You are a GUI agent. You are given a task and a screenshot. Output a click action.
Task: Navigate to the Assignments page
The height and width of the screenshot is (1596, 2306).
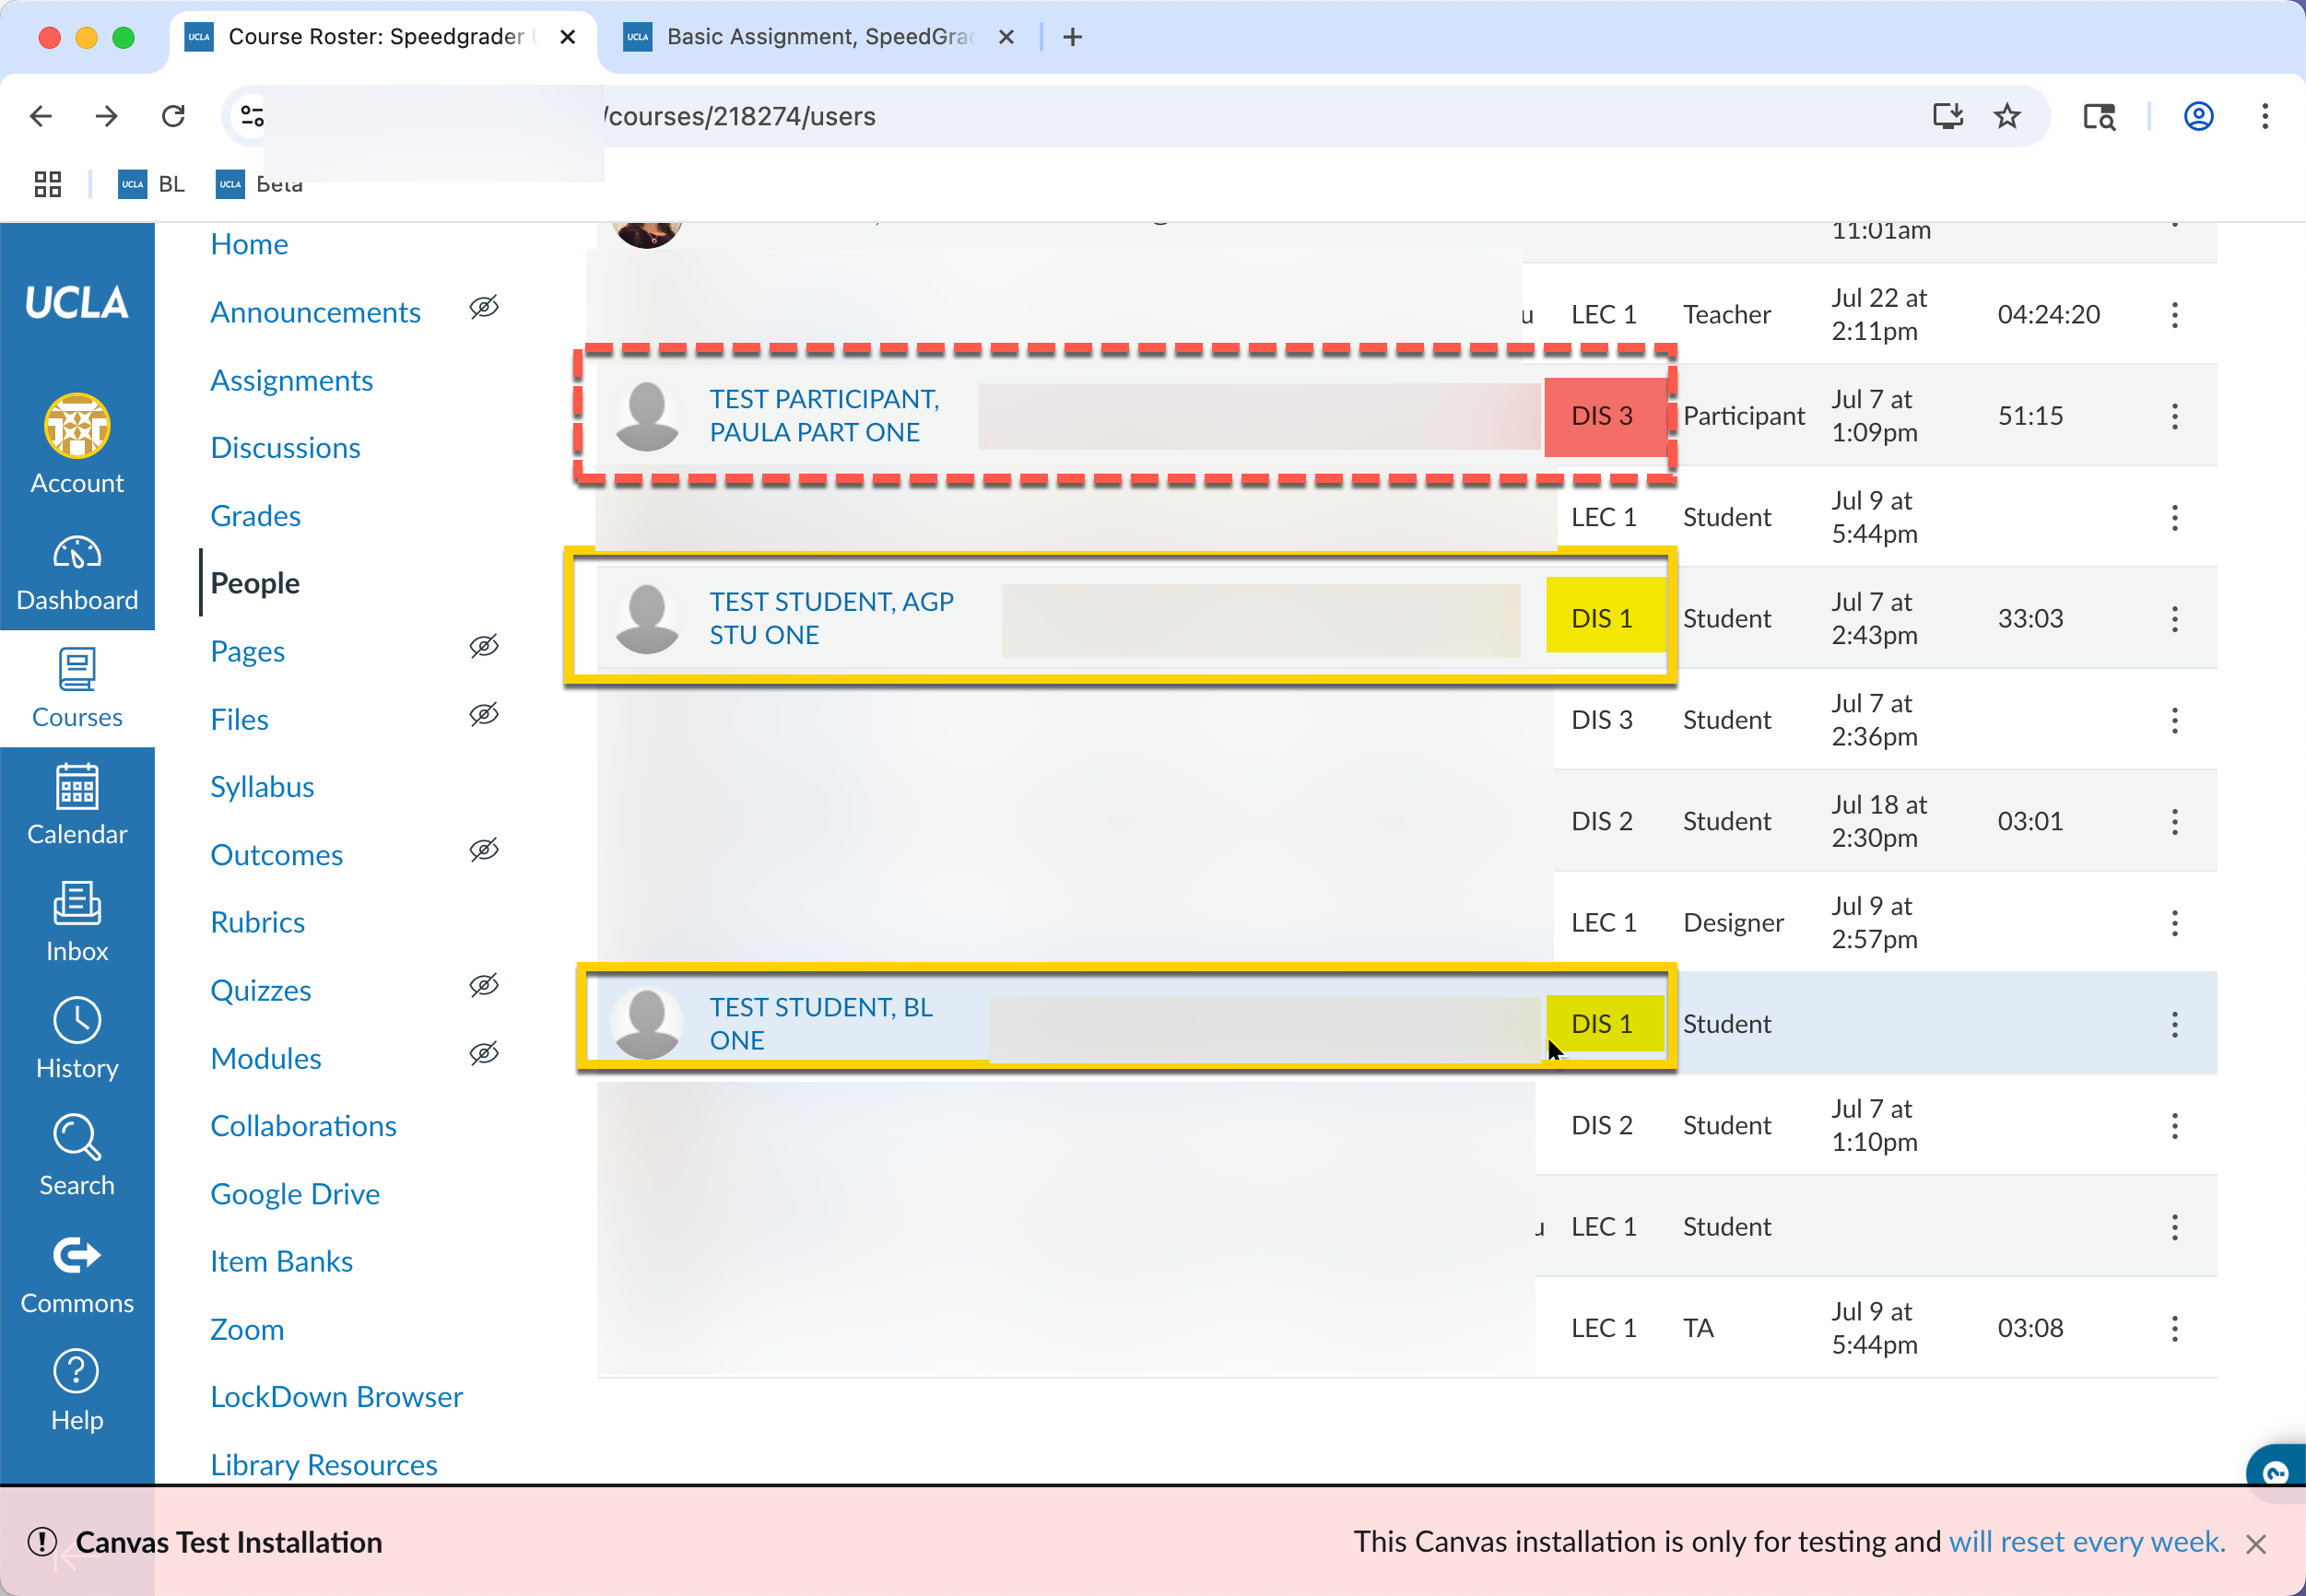(291, 380)
